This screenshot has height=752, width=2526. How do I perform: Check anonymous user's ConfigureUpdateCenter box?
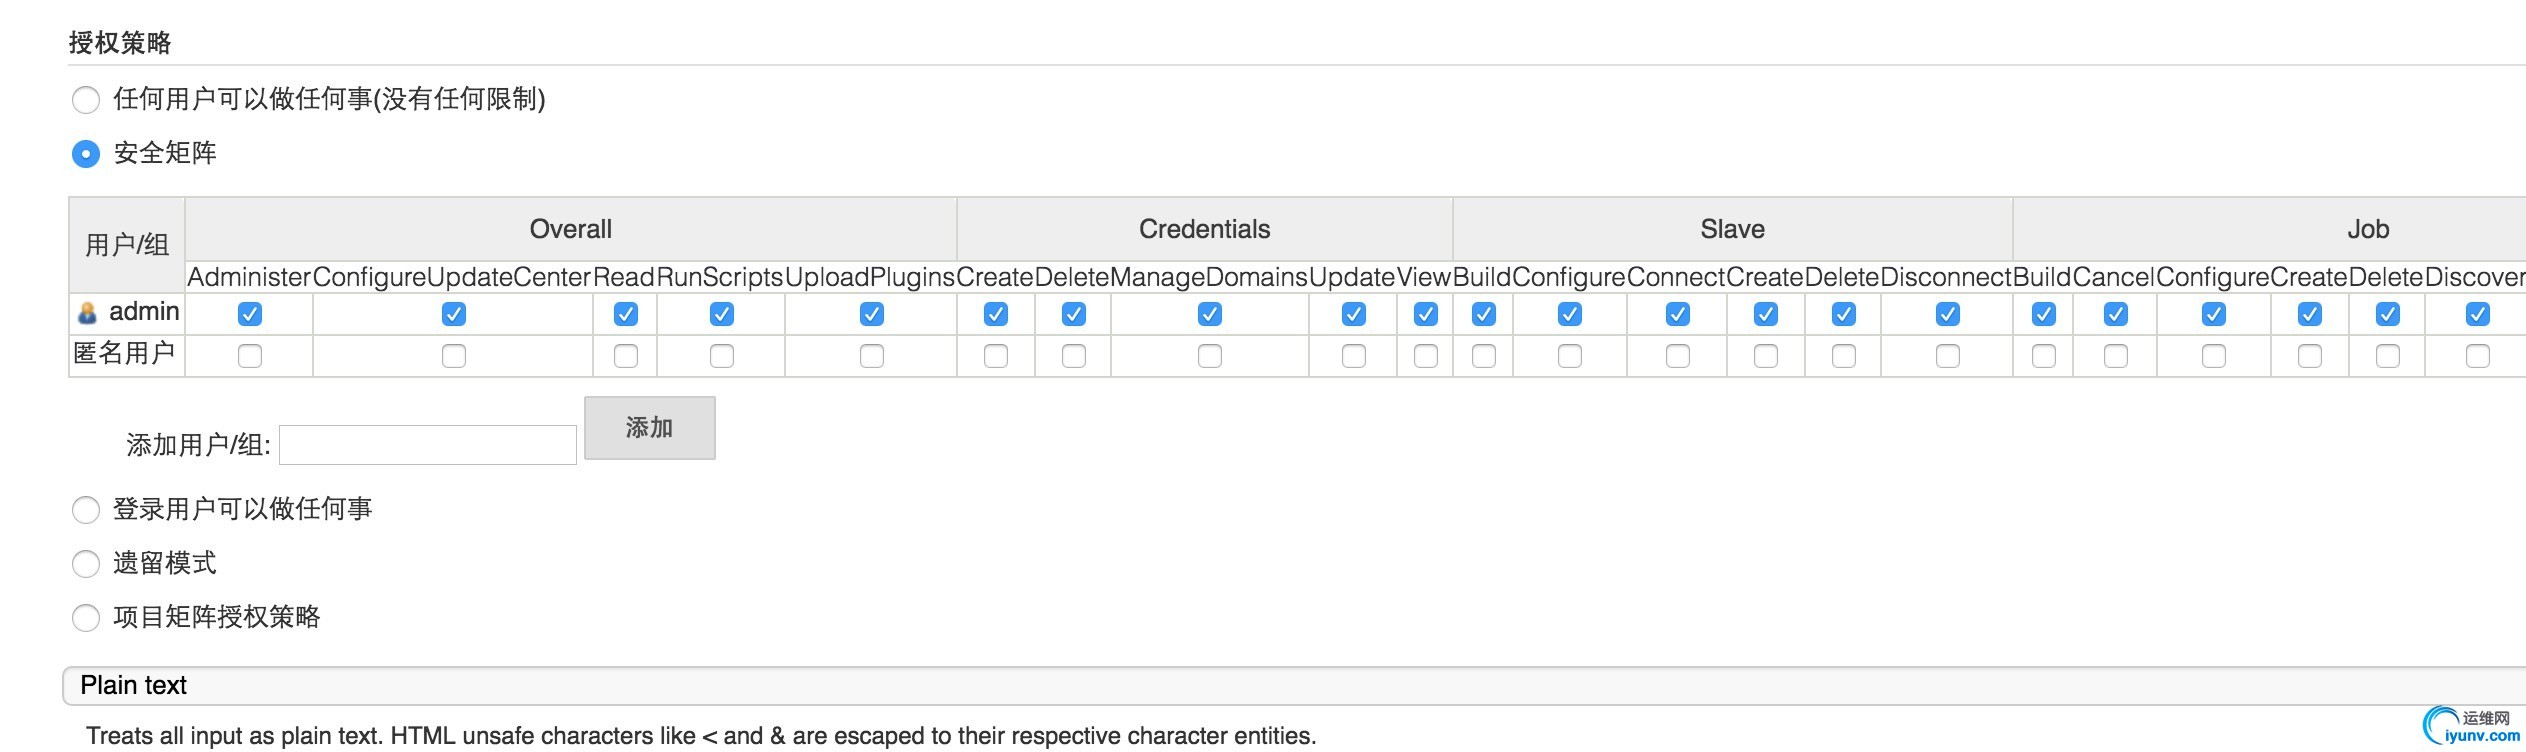click(x=454, y=356)
